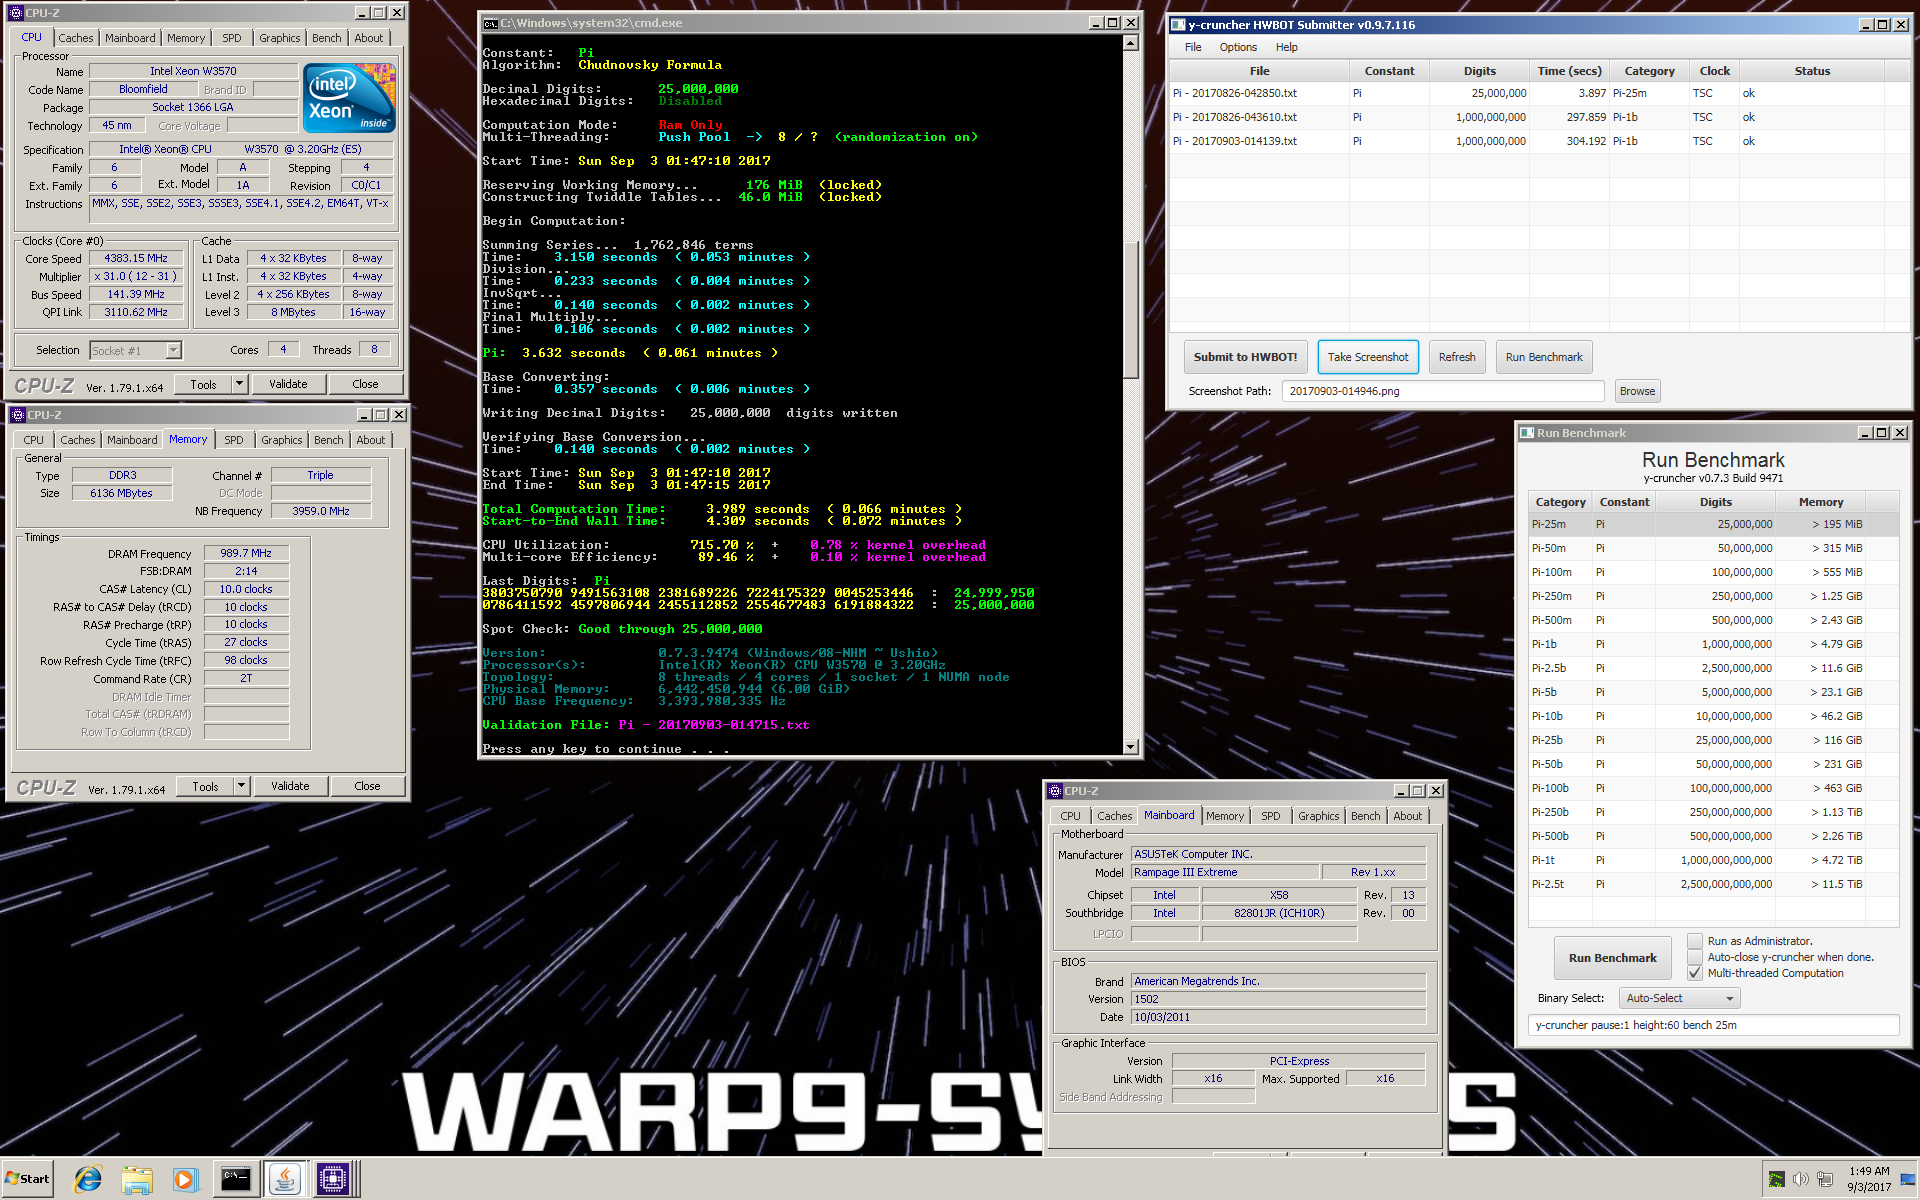Image resolution: width=1920 pixels, height=1200 pixels.
Task: Click the volume speaker tray icon
Action: tap(1801, 1179)
